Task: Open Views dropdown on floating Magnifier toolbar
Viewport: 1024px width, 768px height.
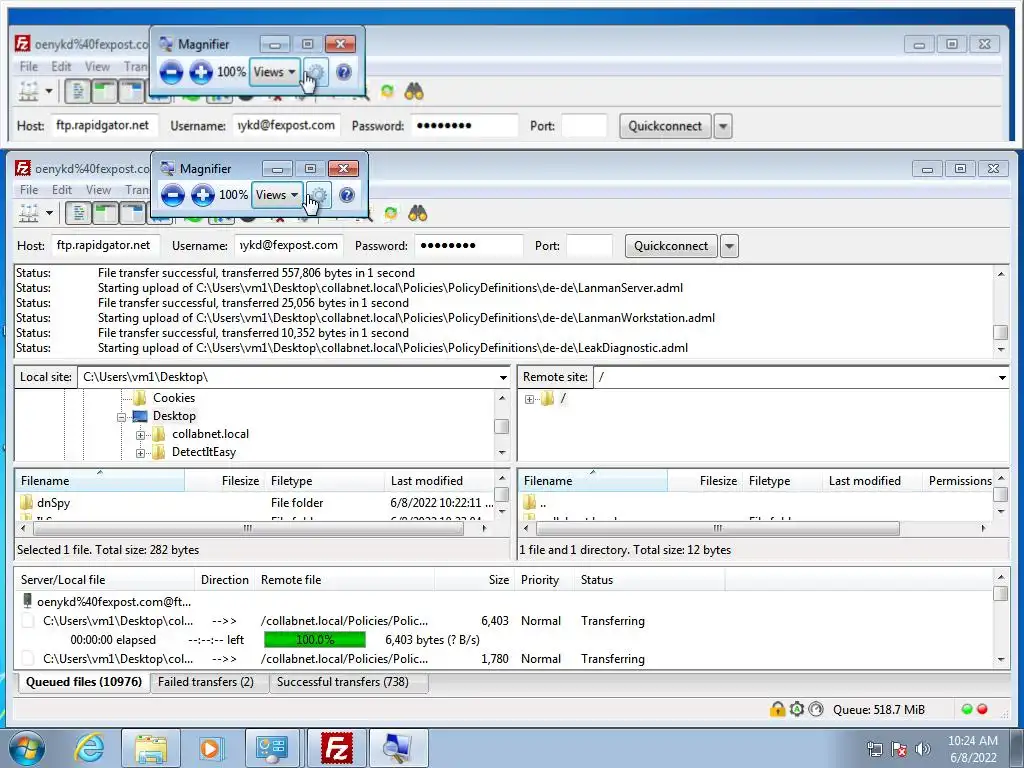Action: tap(277, 195)
